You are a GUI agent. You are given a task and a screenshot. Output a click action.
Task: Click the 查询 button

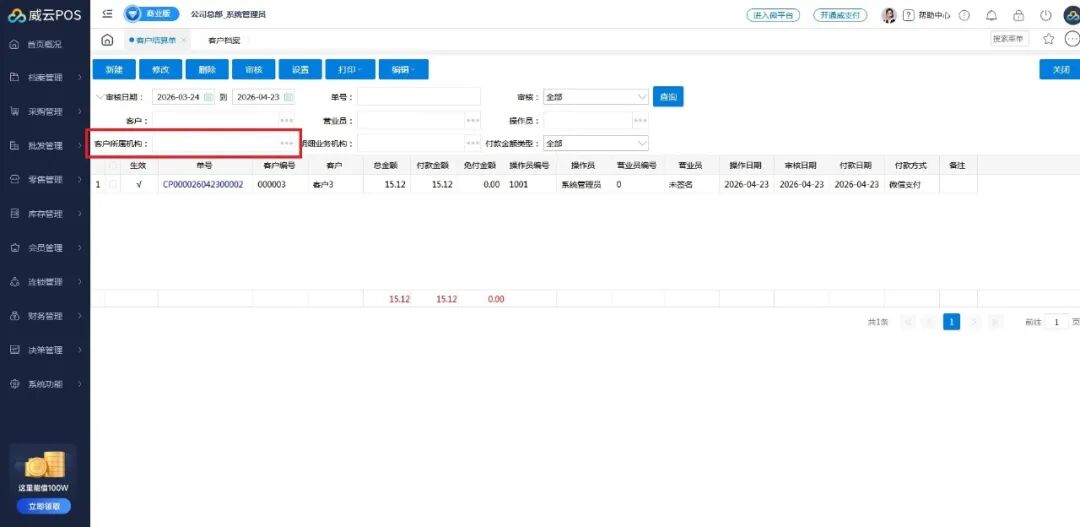668,97
